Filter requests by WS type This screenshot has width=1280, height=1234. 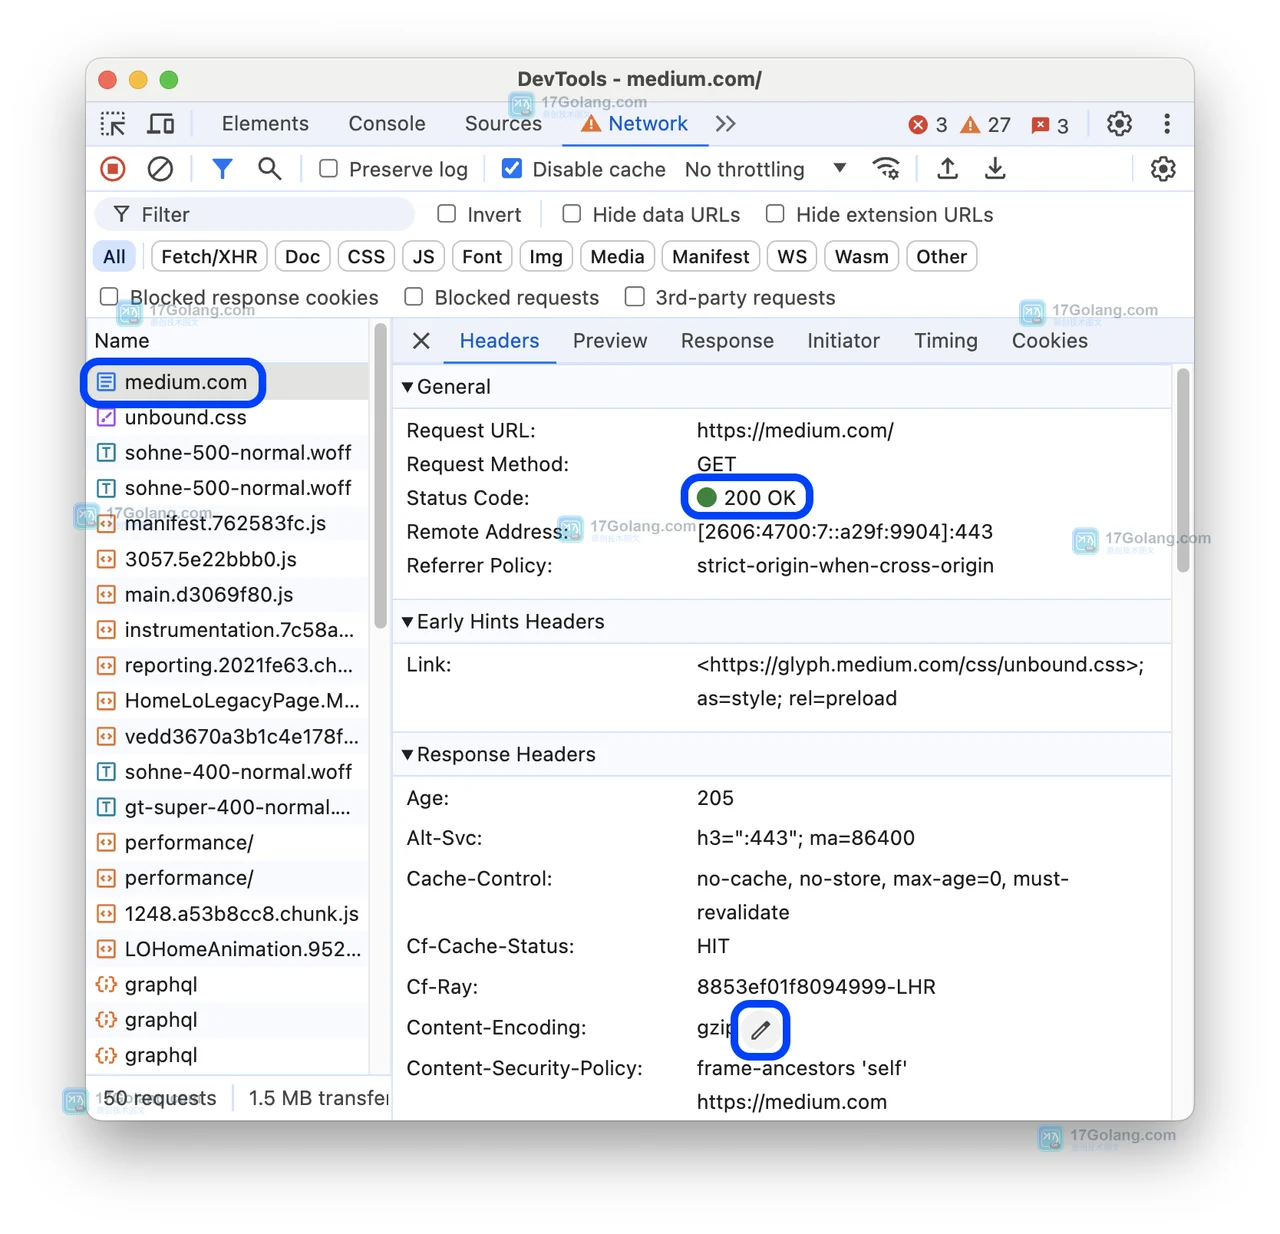tap(792, 257)
